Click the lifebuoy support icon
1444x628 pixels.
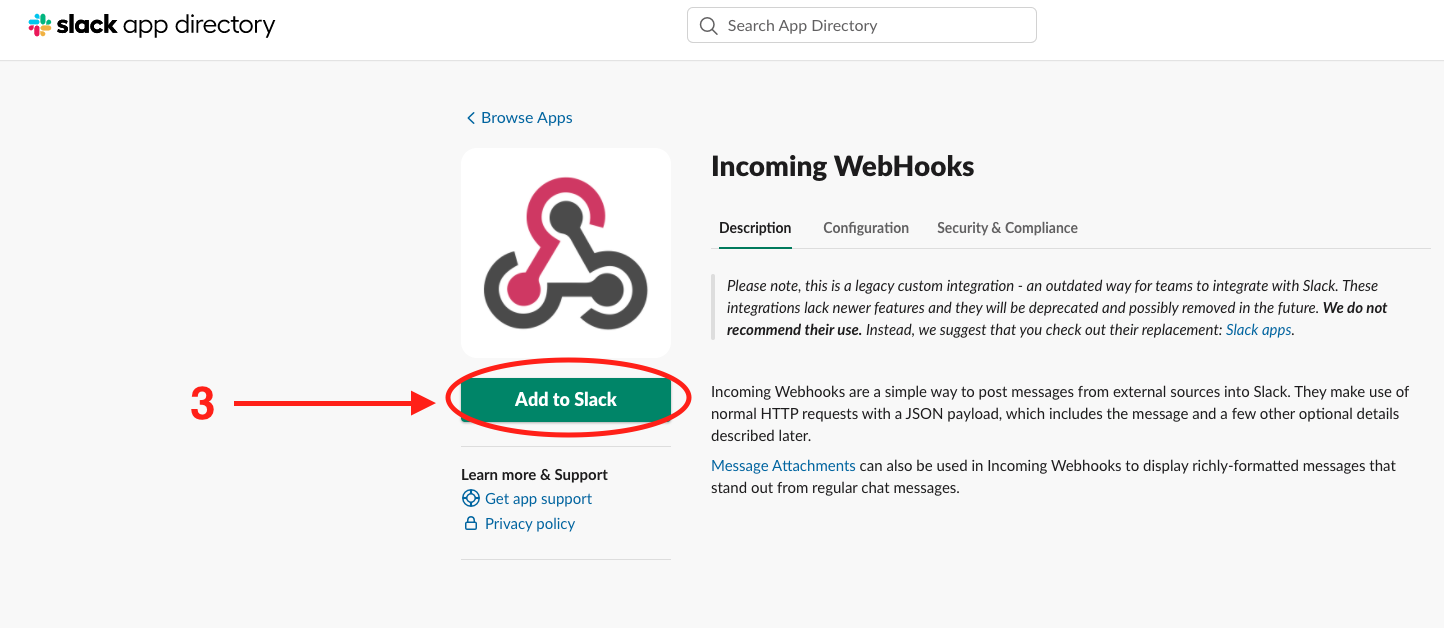(x=470, y=499)
